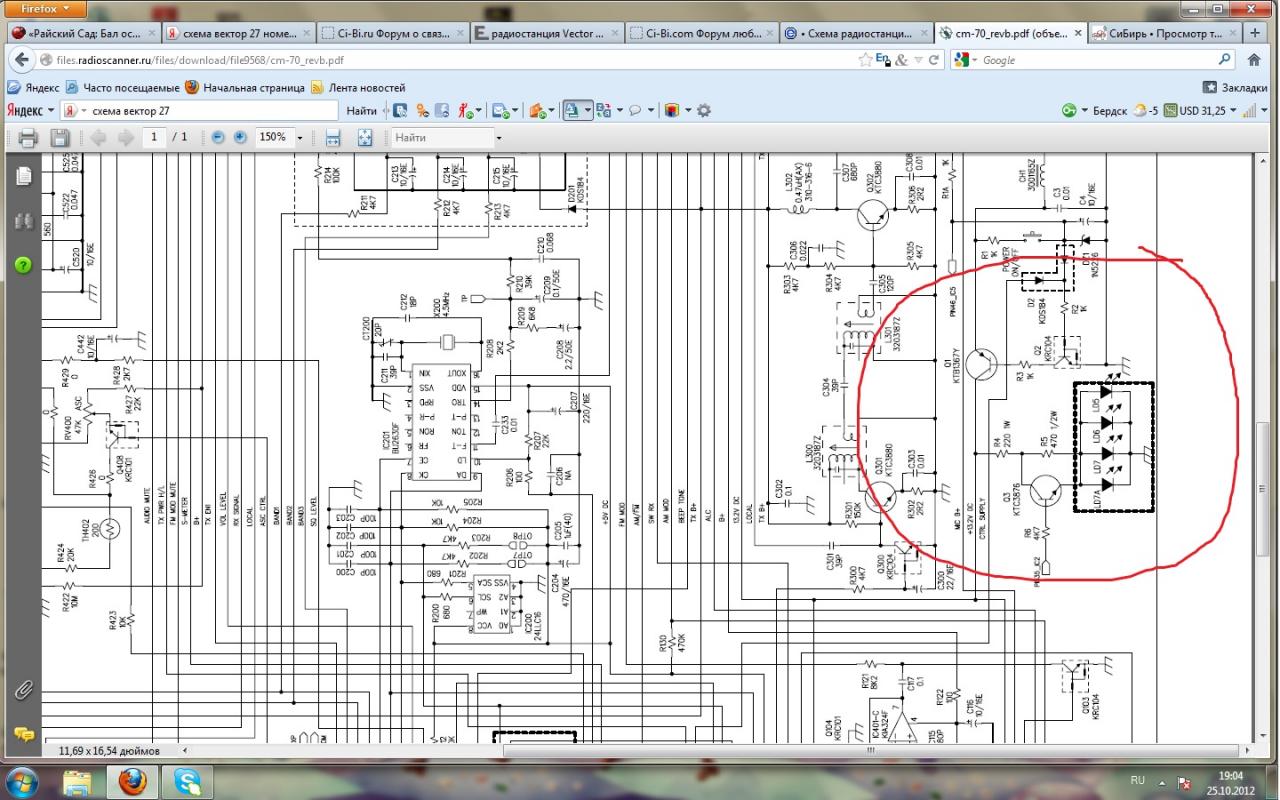This screenshot has width=1280, height=800.
Task: Open the attachments paperclip panel
Action: (x=24, y=689)
